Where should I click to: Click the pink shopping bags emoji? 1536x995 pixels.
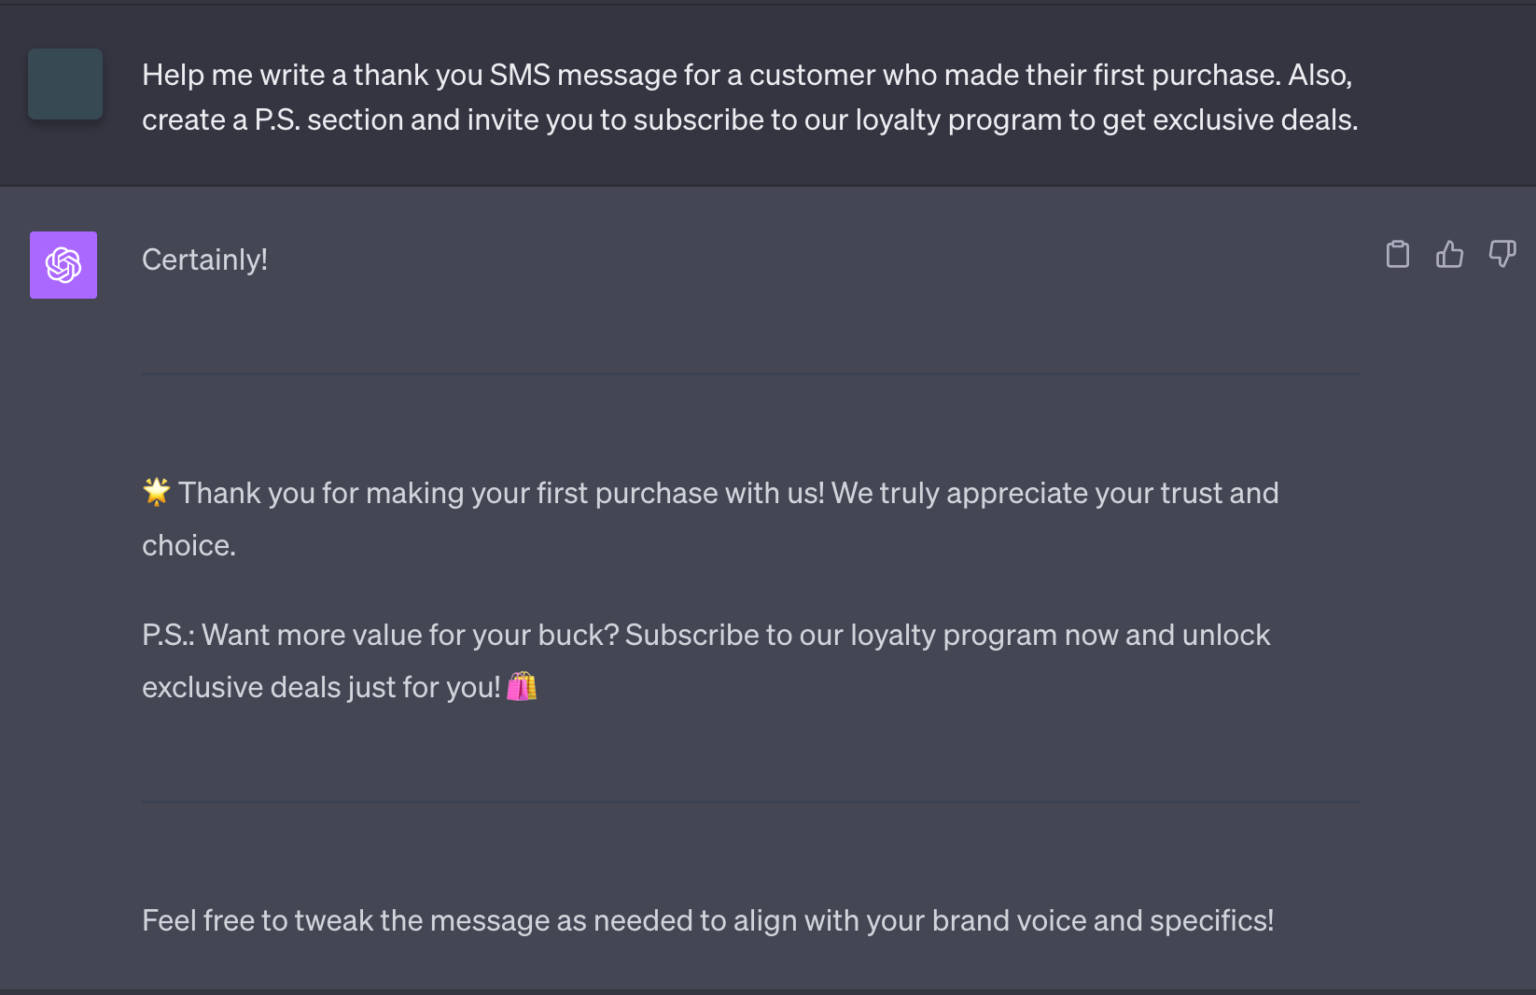click(x=524, y=687)
